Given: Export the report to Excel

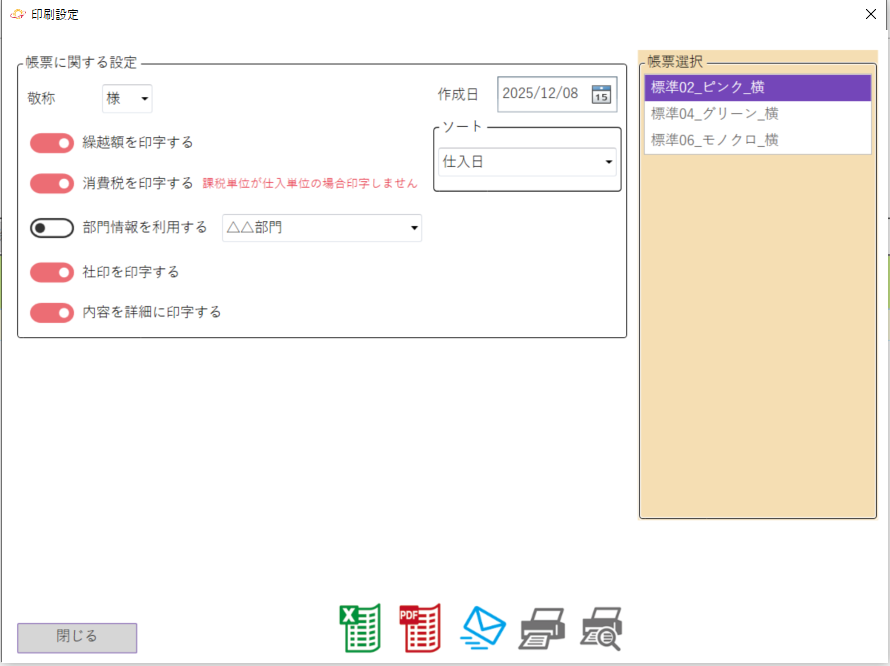Looking at the screenshot, I should pos(360,629).
